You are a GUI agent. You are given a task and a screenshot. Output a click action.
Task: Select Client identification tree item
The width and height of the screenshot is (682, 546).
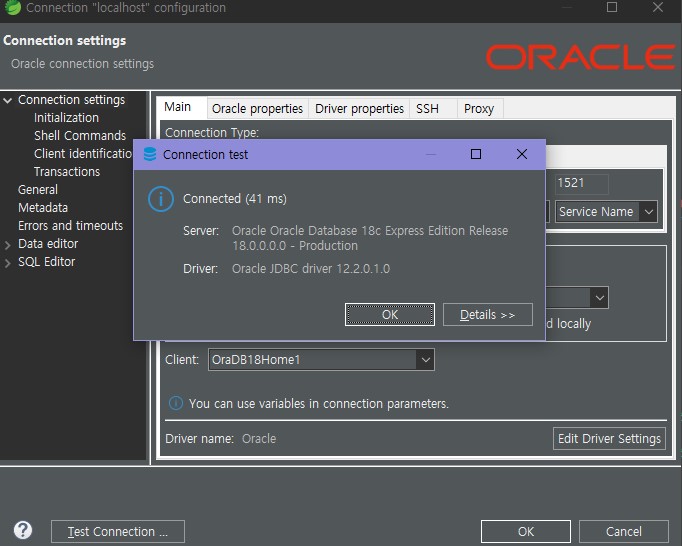[83, 154]
